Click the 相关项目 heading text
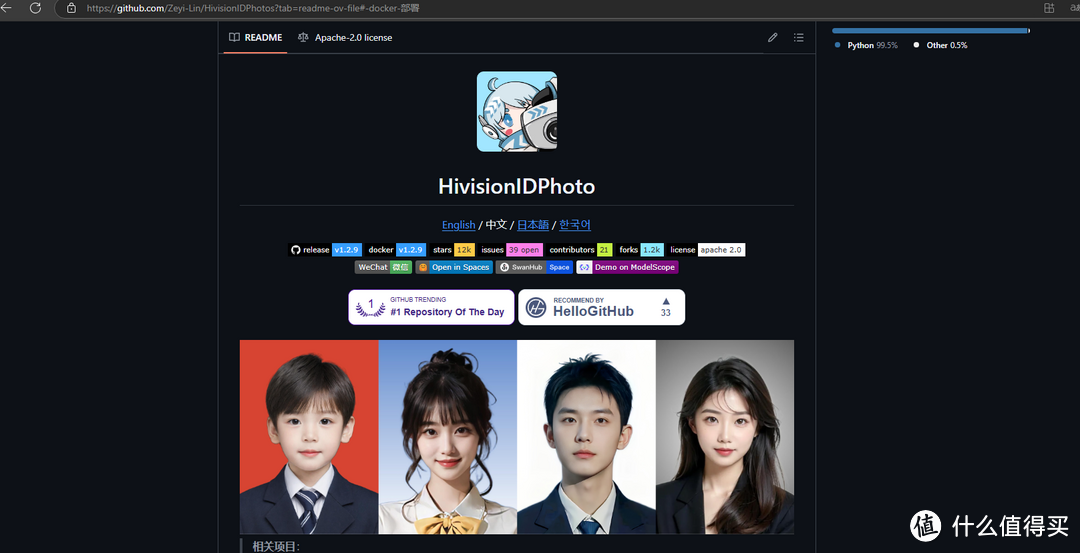 pyautogui.click(x=276, y=547)
